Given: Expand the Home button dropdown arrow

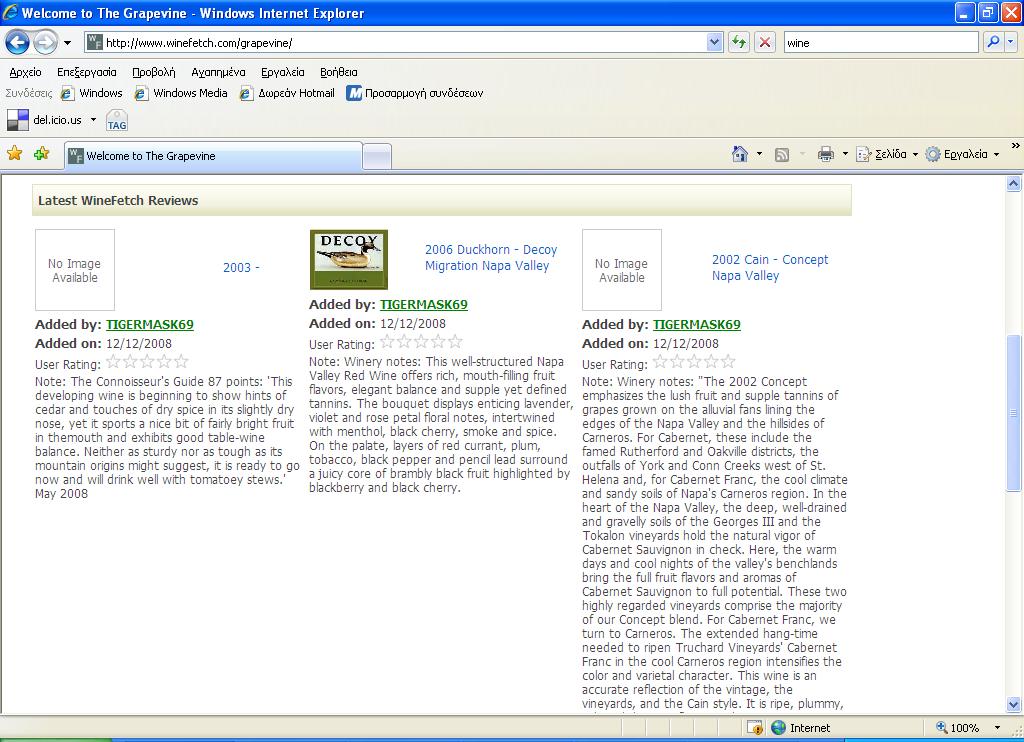Looking at the screenshot, I should (760, 154).
